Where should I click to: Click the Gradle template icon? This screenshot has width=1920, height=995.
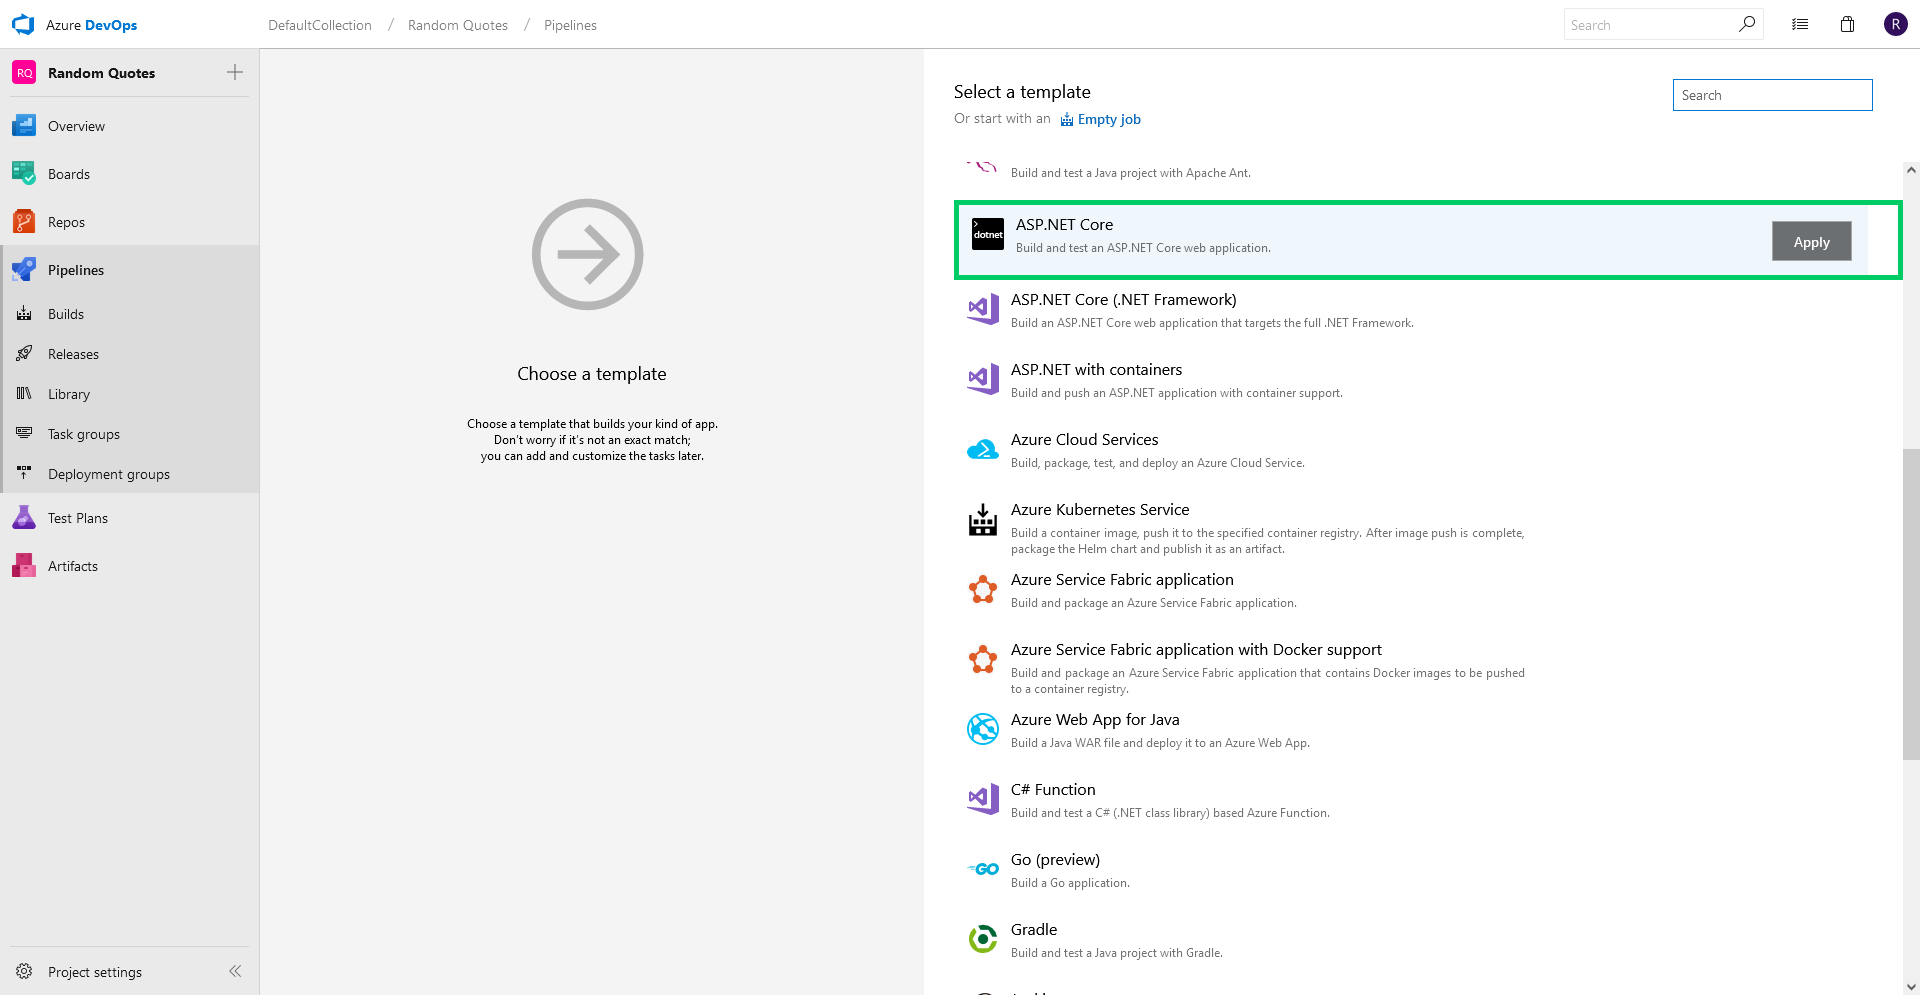(983, 939)
